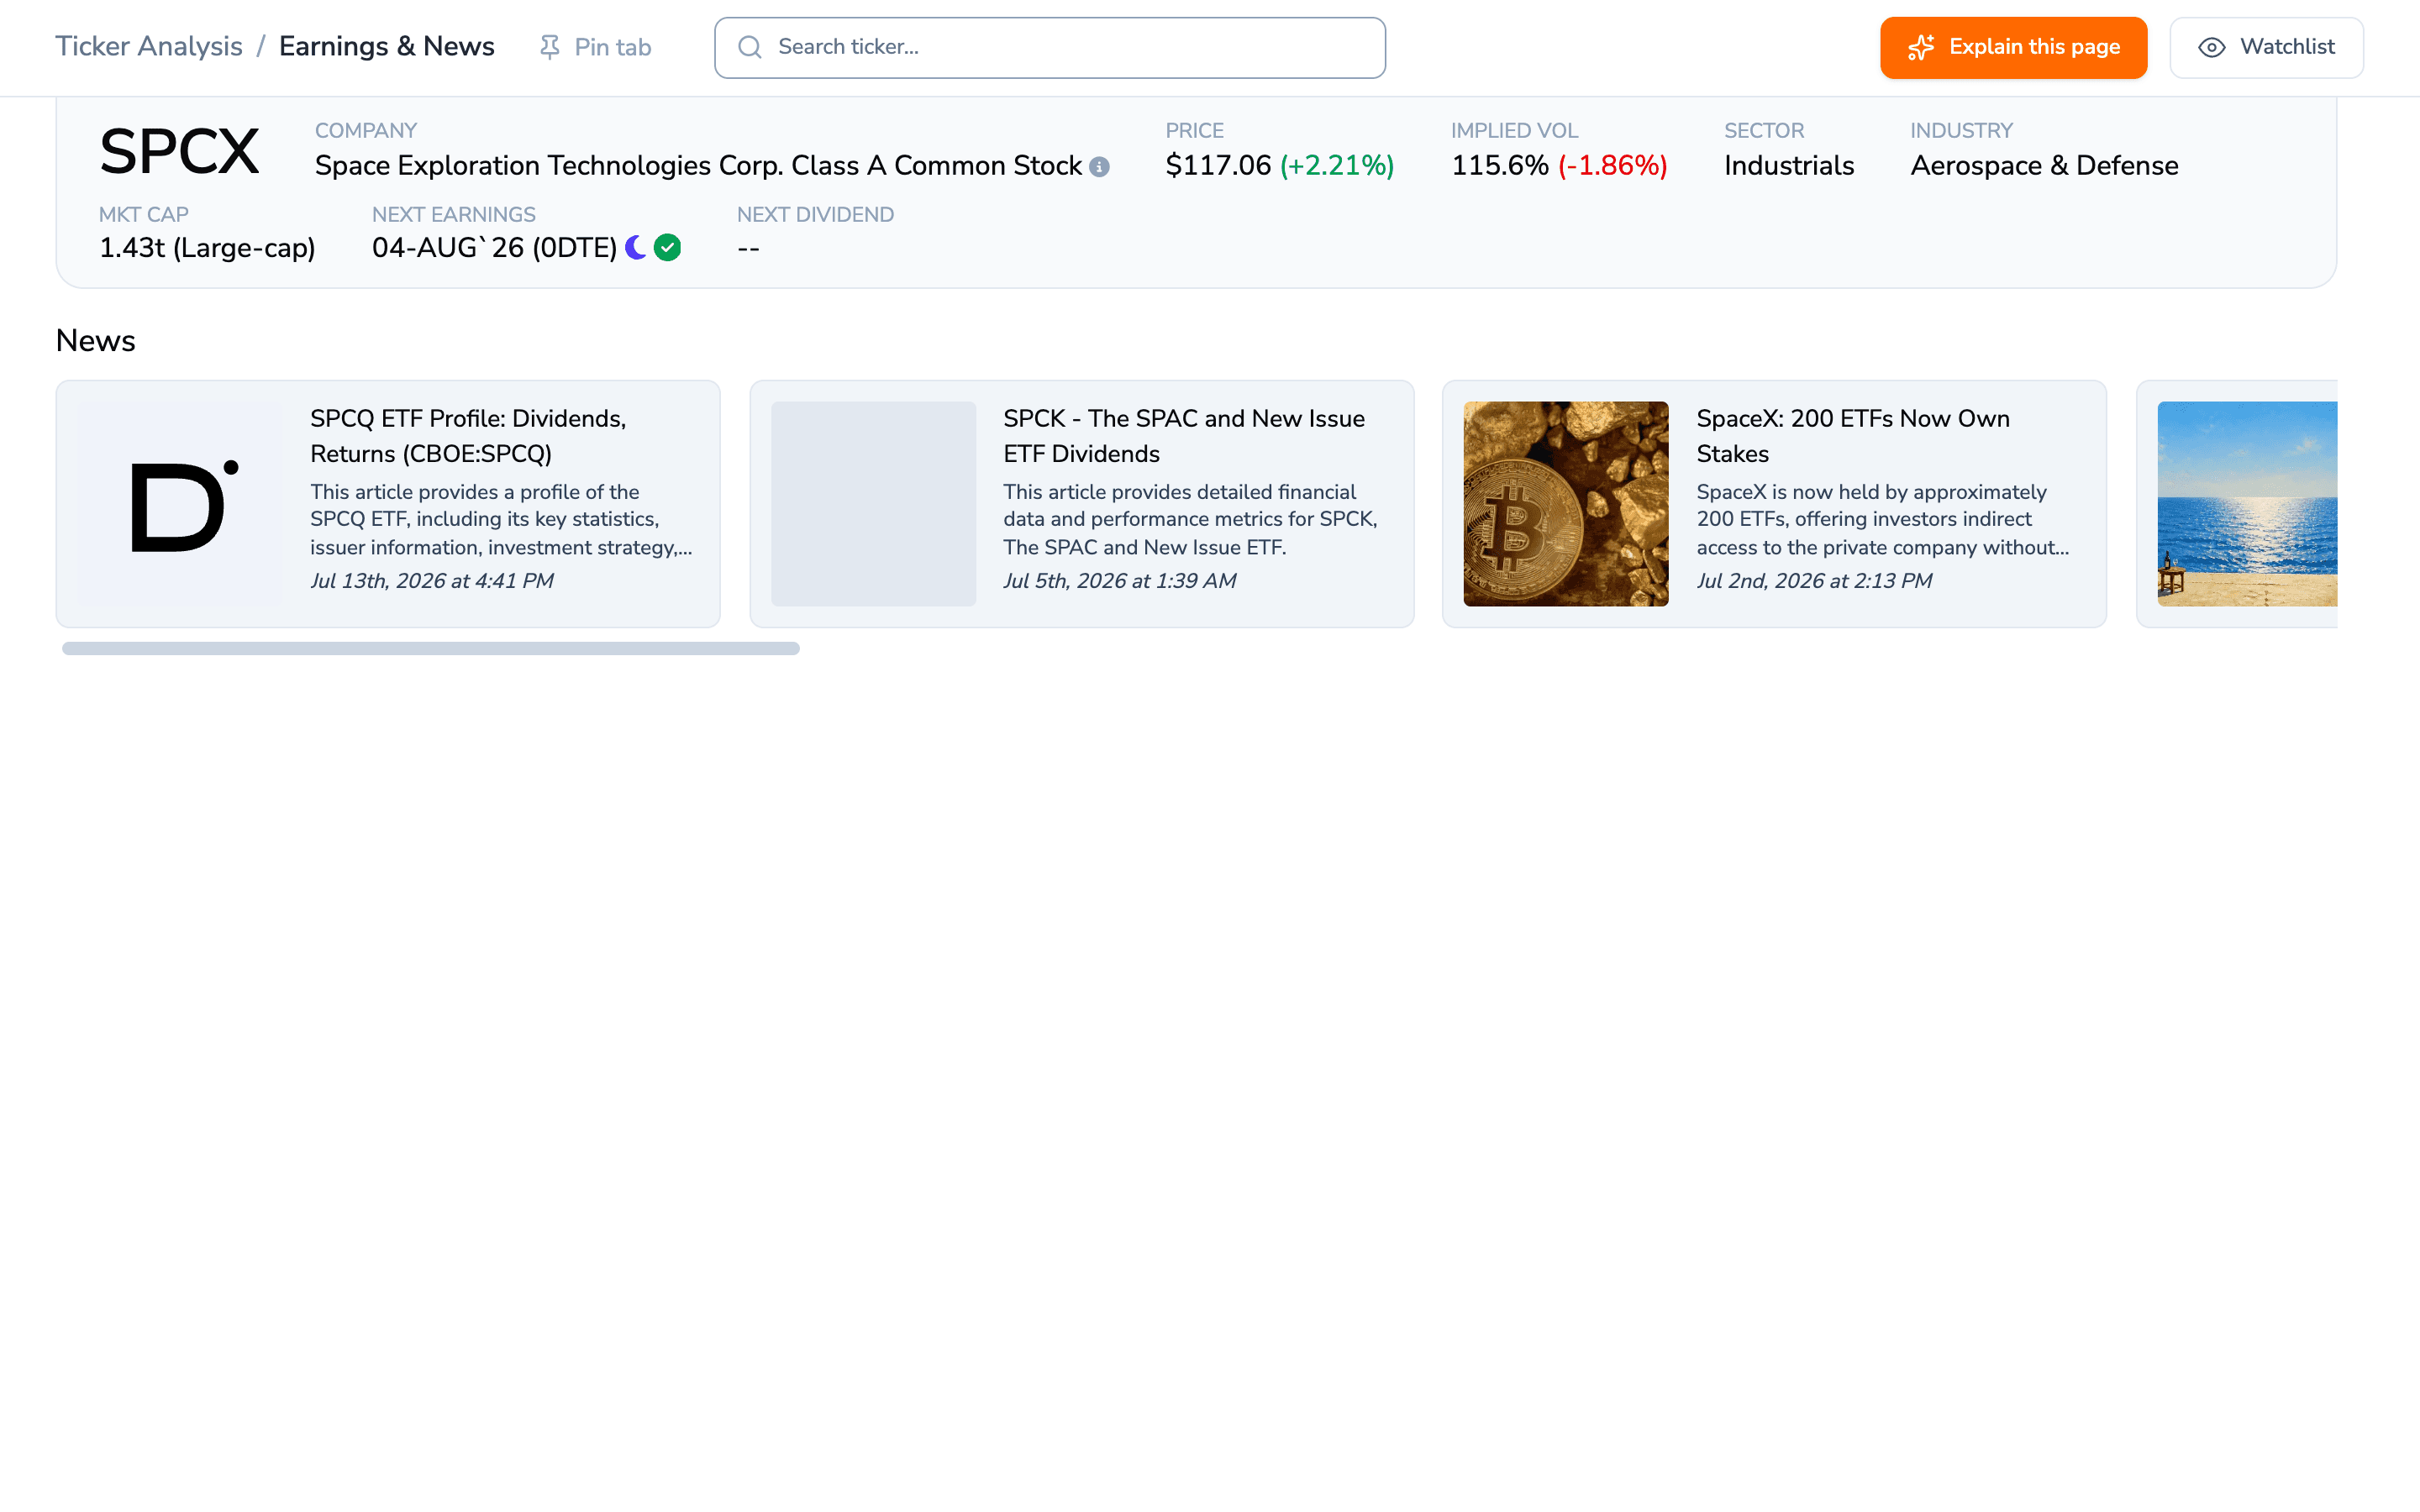Click the sector value Industrials
The height and width of the screenshot is (1512, 2420).
pos(1789,166)
